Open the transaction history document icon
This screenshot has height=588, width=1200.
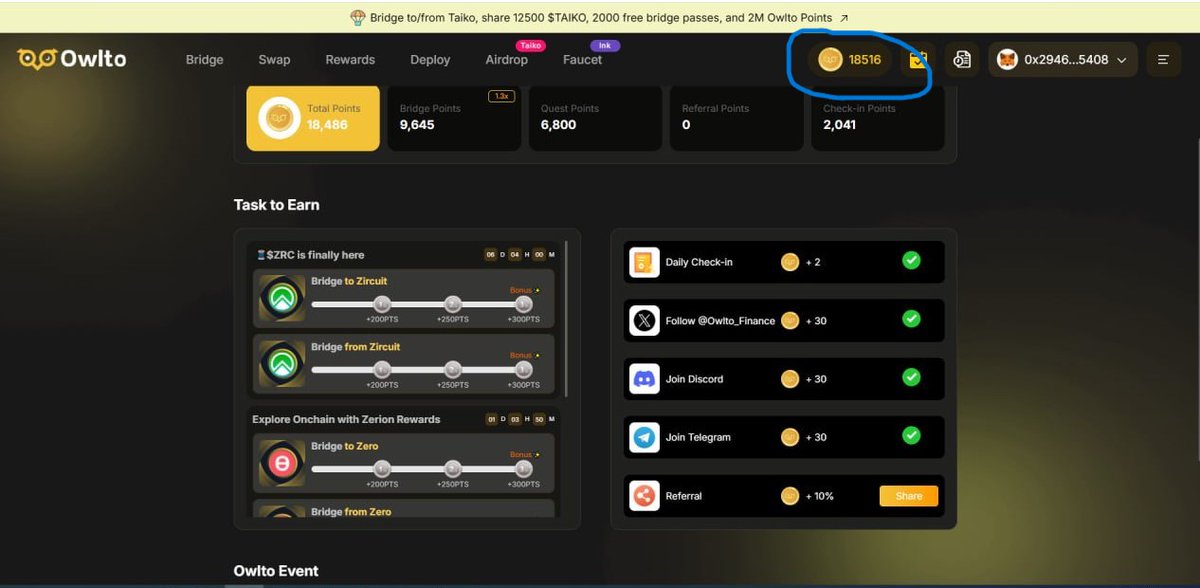point(962,60)
